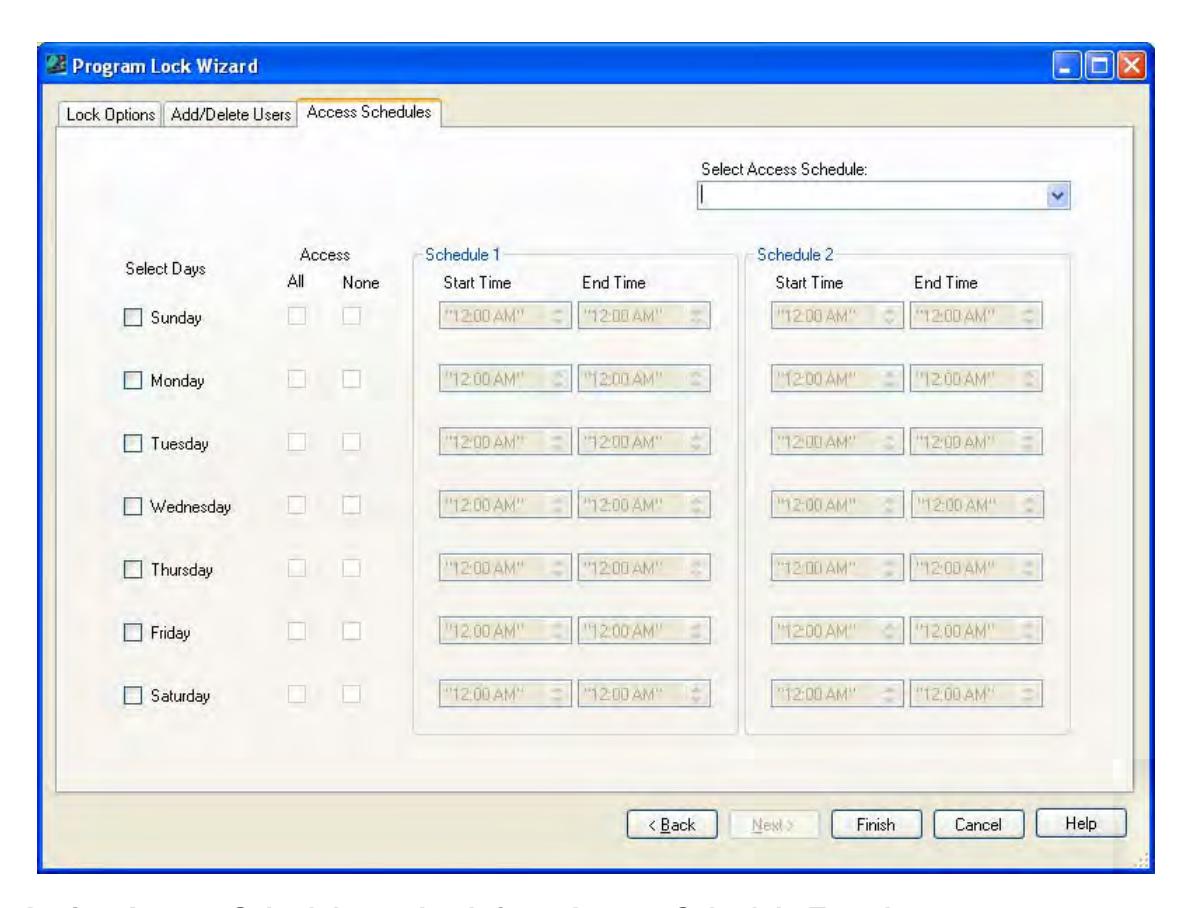Tick the Access None box for Sunday
This screenshot has width=1188, height=908.
click(x=351, y=315)
